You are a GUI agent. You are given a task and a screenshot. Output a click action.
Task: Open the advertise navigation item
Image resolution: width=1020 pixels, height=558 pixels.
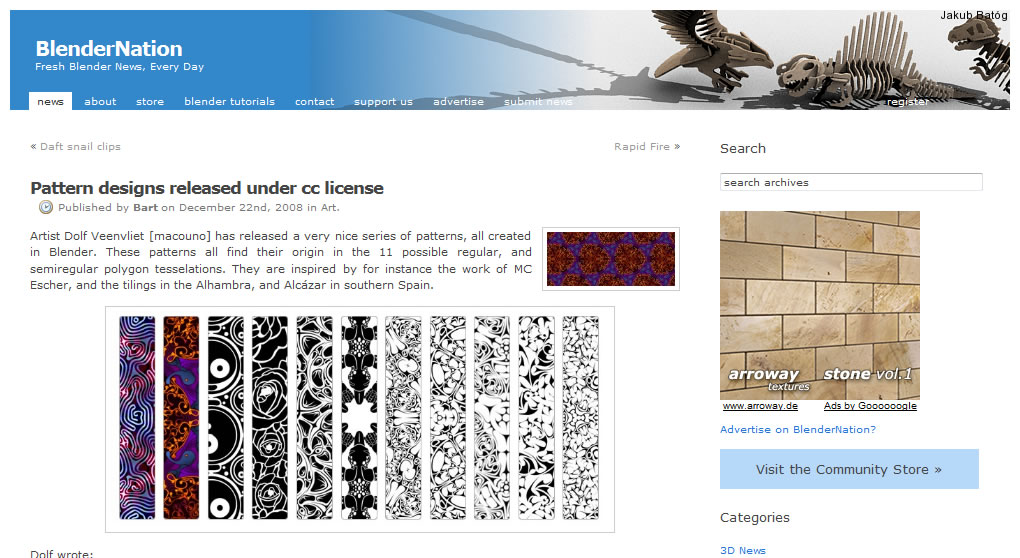click(458, 102)
